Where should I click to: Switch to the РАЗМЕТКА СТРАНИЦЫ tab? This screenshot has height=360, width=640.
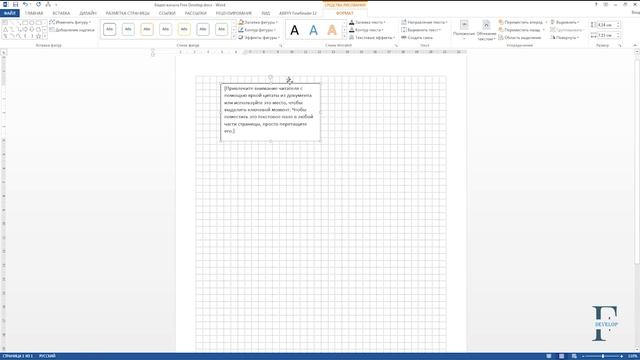pos(128,13)
